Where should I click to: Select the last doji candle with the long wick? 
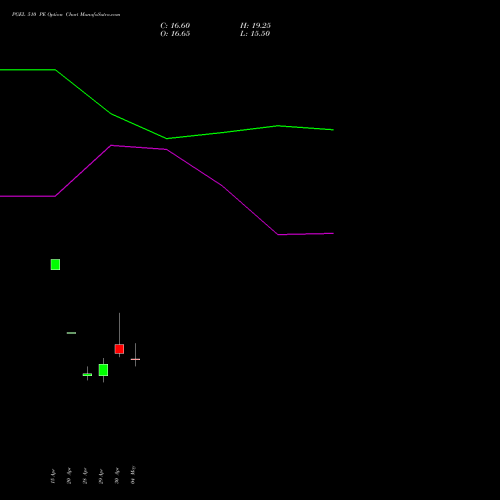pos(135,359)
